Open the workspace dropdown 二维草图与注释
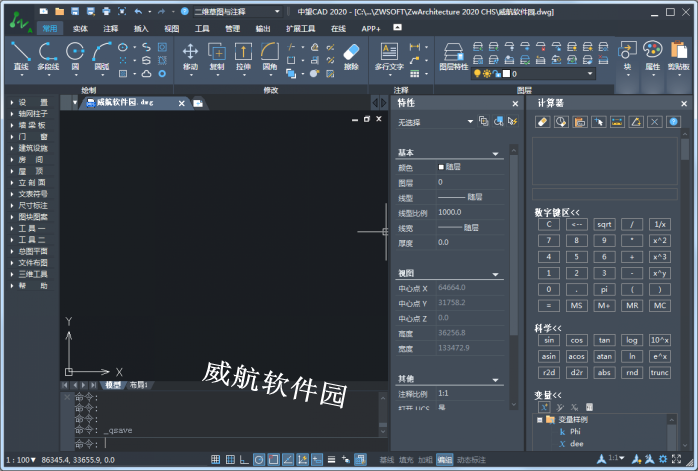 [x=236, y=12]
